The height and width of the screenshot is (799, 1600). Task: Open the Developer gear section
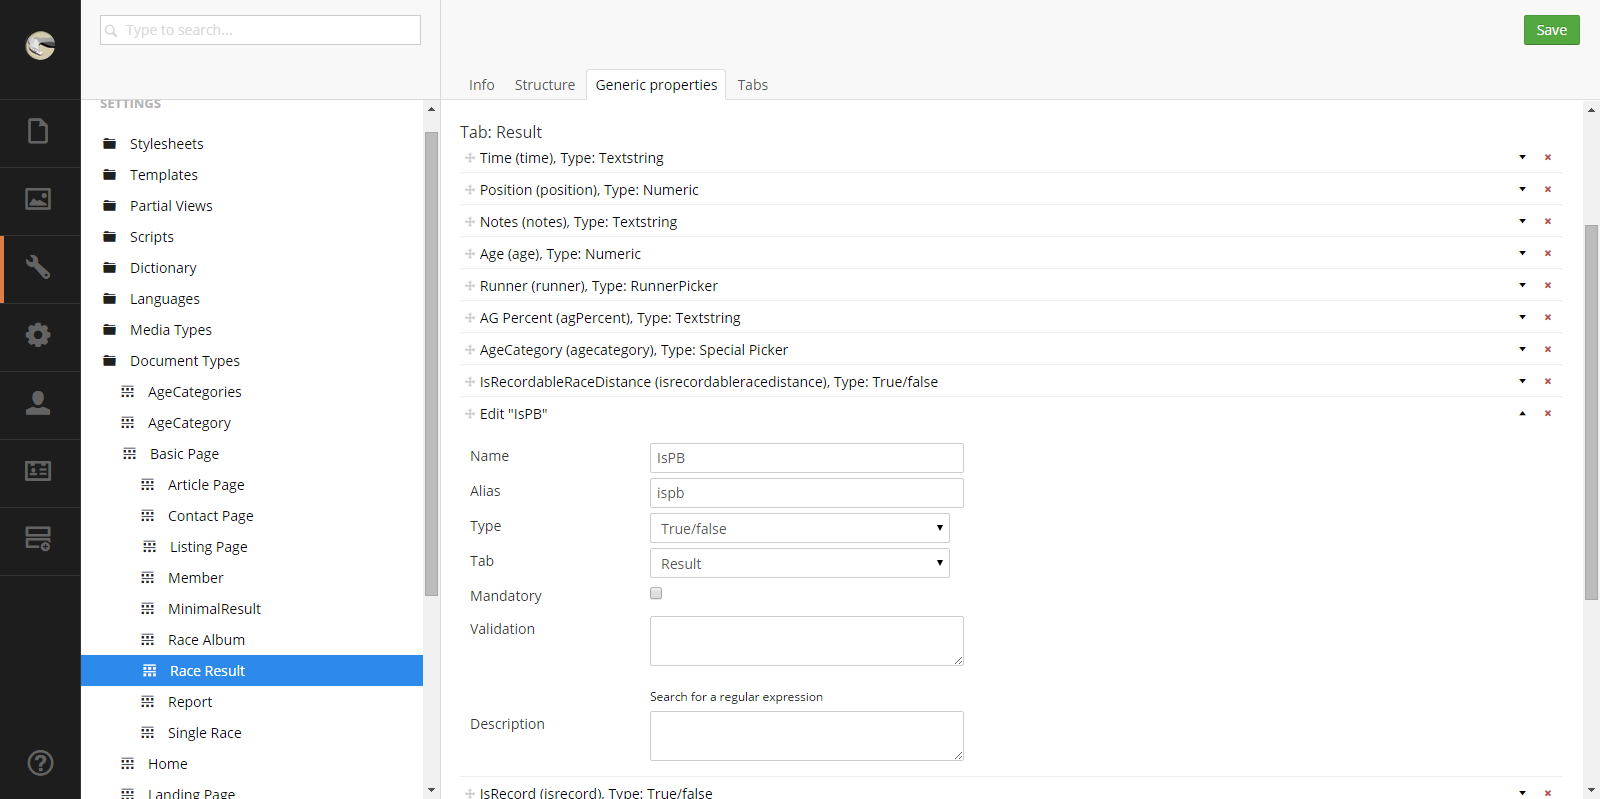pos(38,335)
